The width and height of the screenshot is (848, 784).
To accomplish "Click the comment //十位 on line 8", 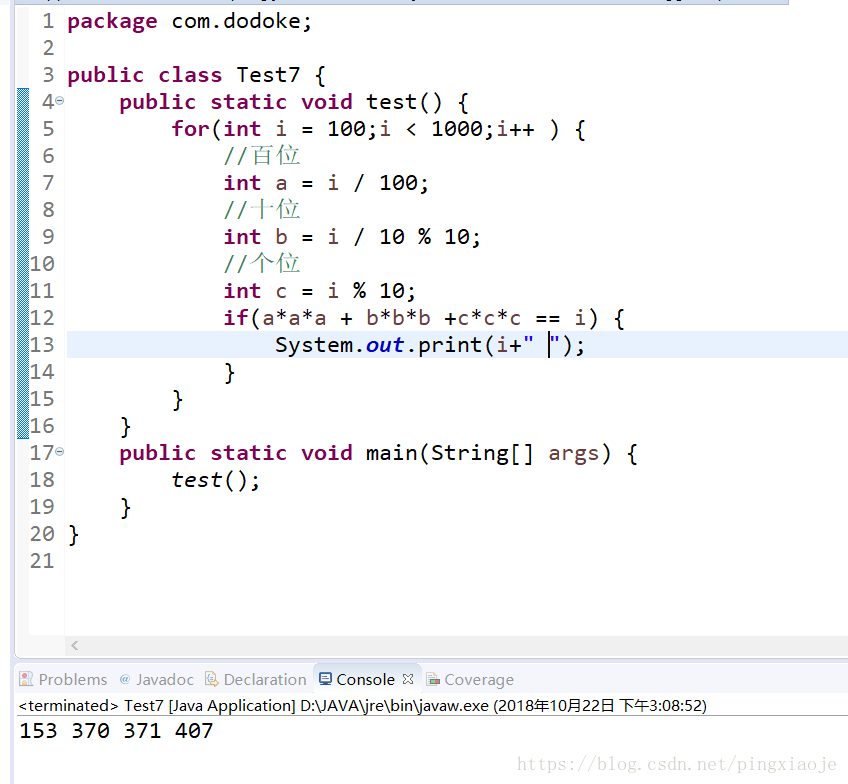I will click(x=262, y=210).
